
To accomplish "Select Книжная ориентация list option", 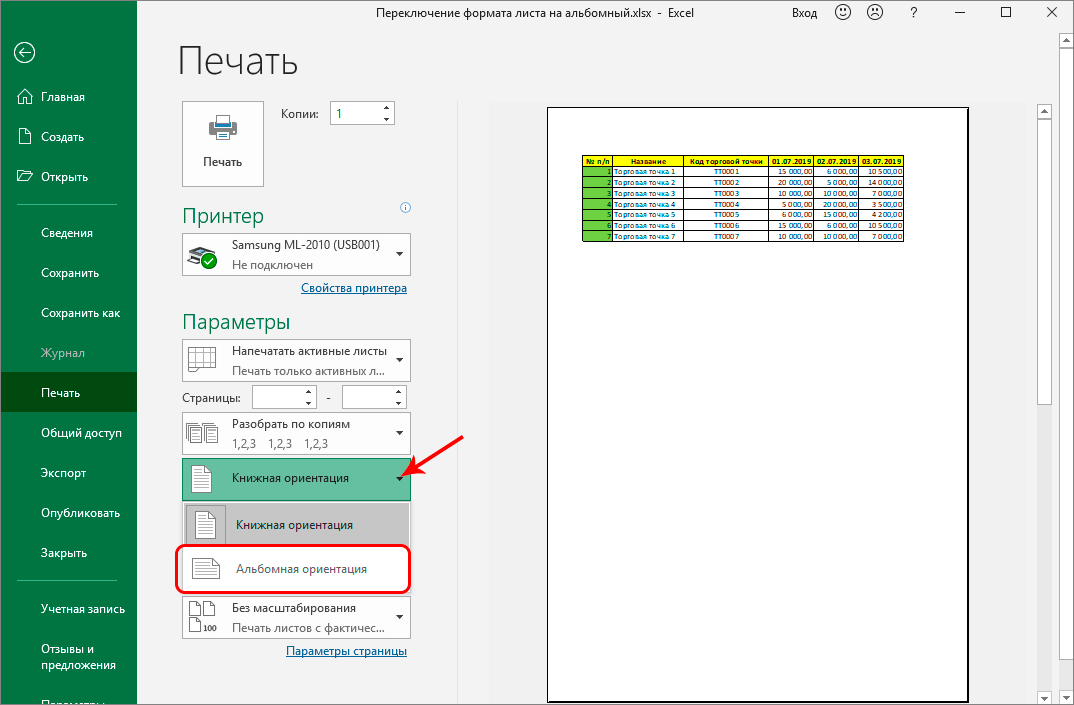I will tap(297, 525).
